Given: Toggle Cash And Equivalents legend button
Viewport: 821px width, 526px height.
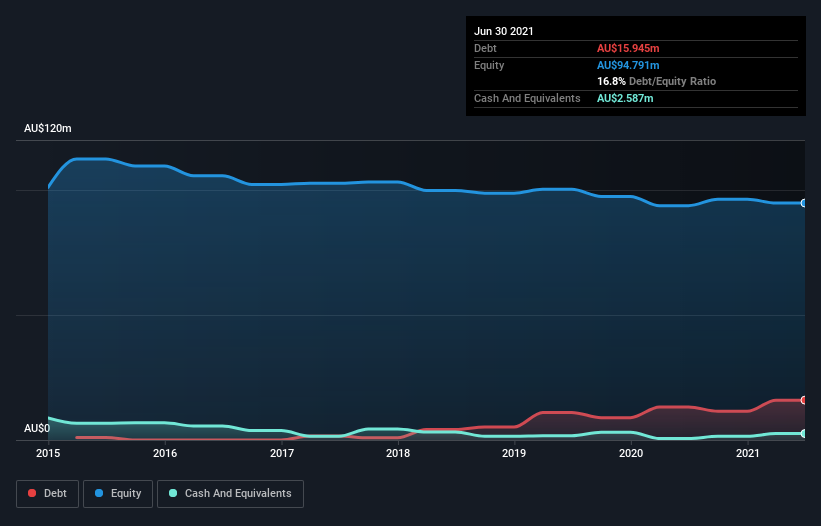Looking at the screenshot, I should tap(230, 494).
